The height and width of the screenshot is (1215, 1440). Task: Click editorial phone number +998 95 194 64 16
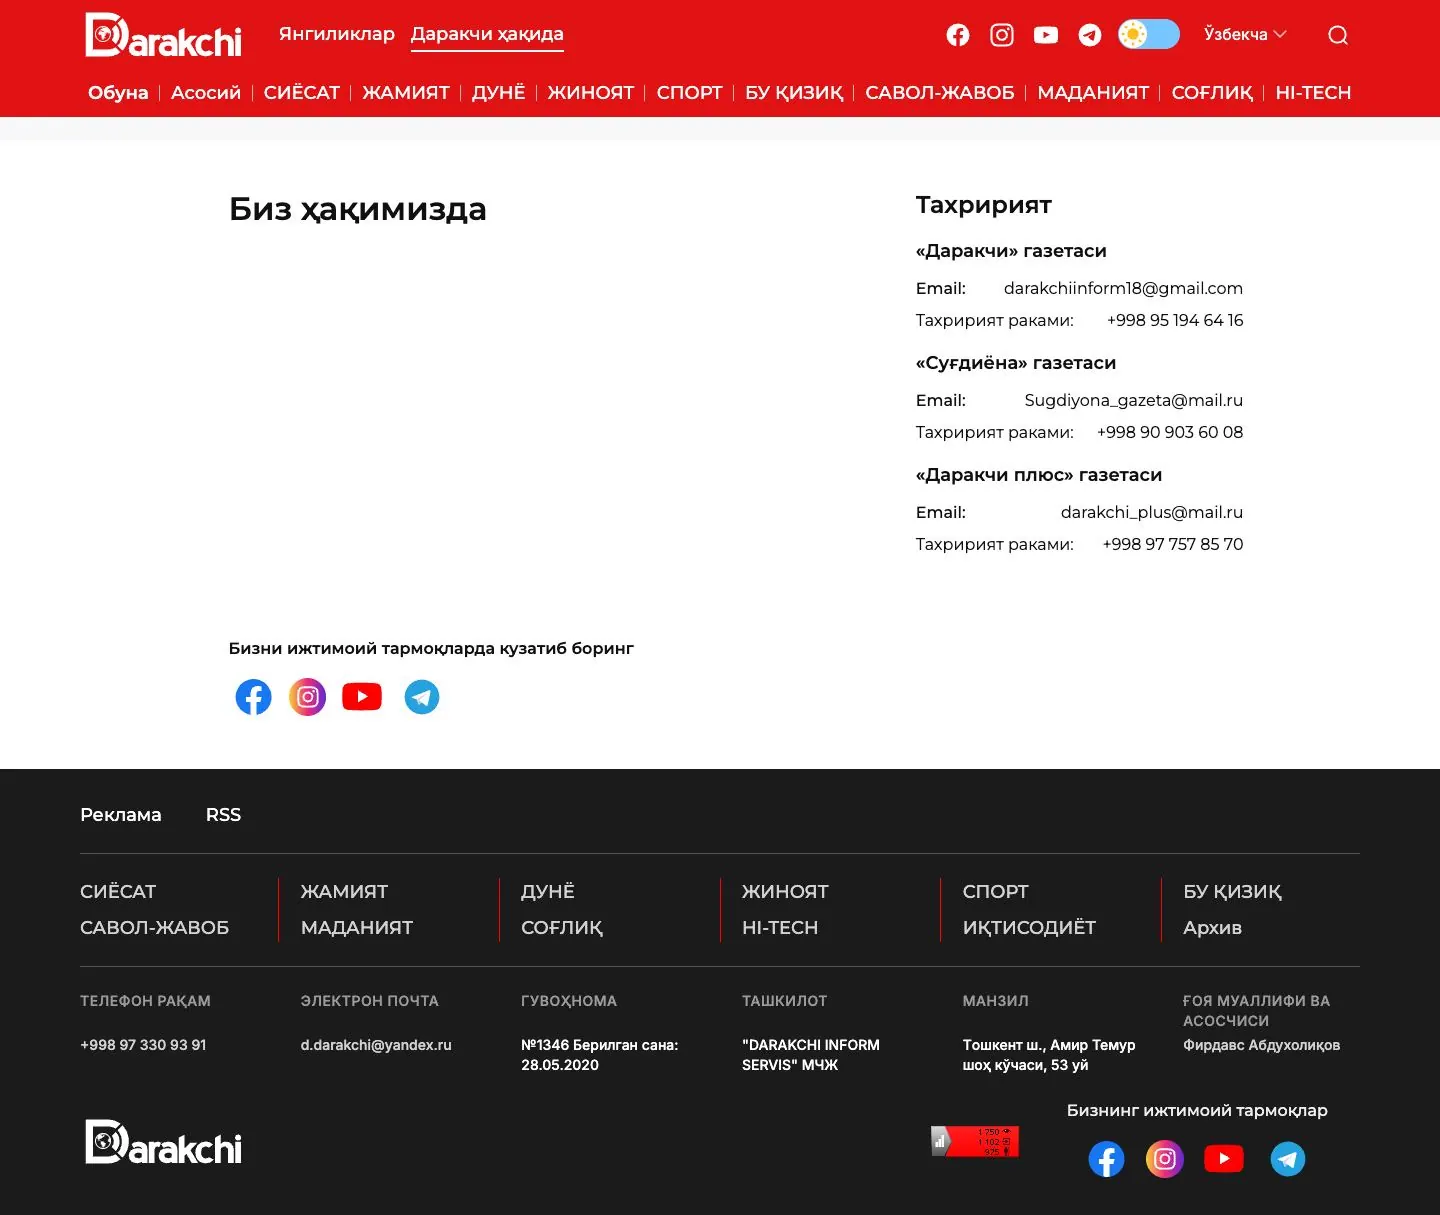coord(1175,320)
